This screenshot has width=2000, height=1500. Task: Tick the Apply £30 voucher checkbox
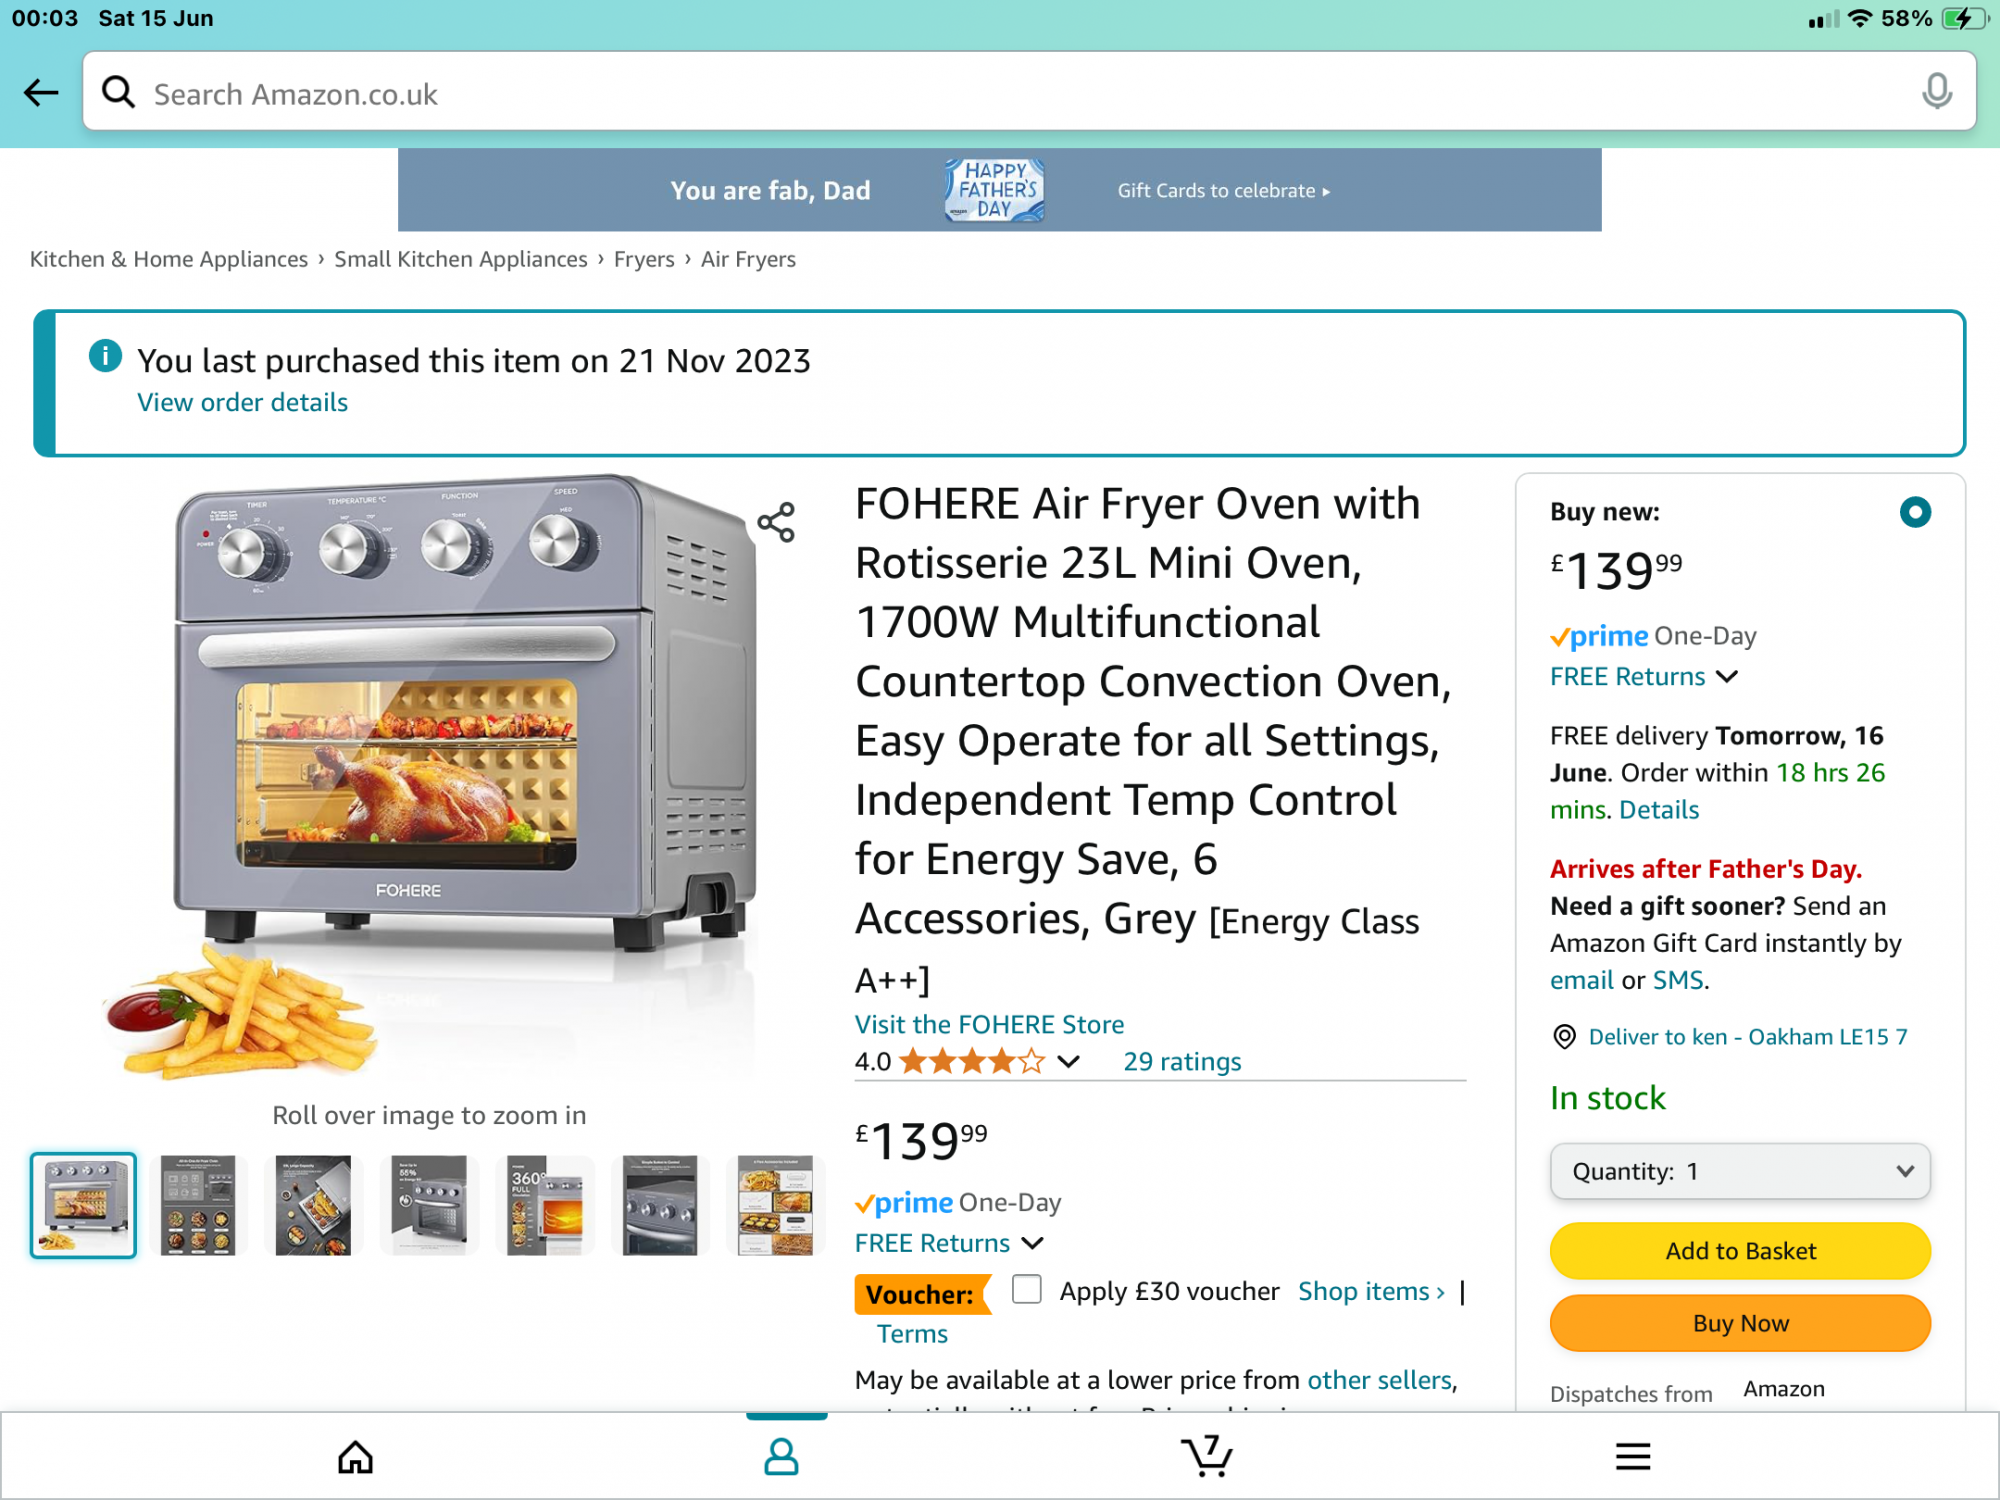pyautogui.click(x=1026, y=1290)
